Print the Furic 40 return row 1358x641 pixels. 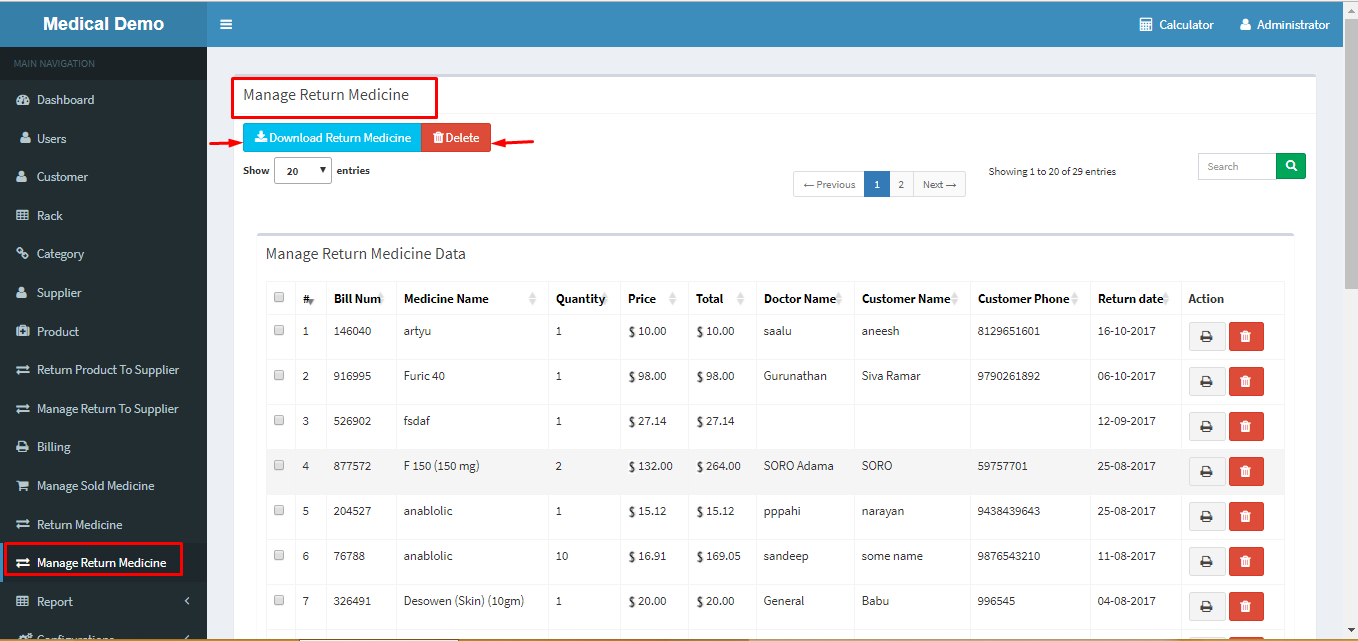pos(1206,382)
